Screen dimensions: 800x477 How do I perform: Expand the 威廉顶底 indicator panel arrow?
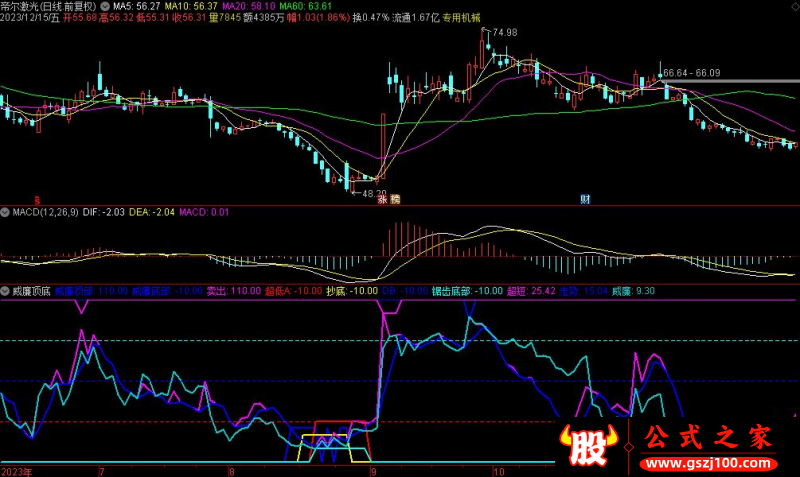(5, 291)
